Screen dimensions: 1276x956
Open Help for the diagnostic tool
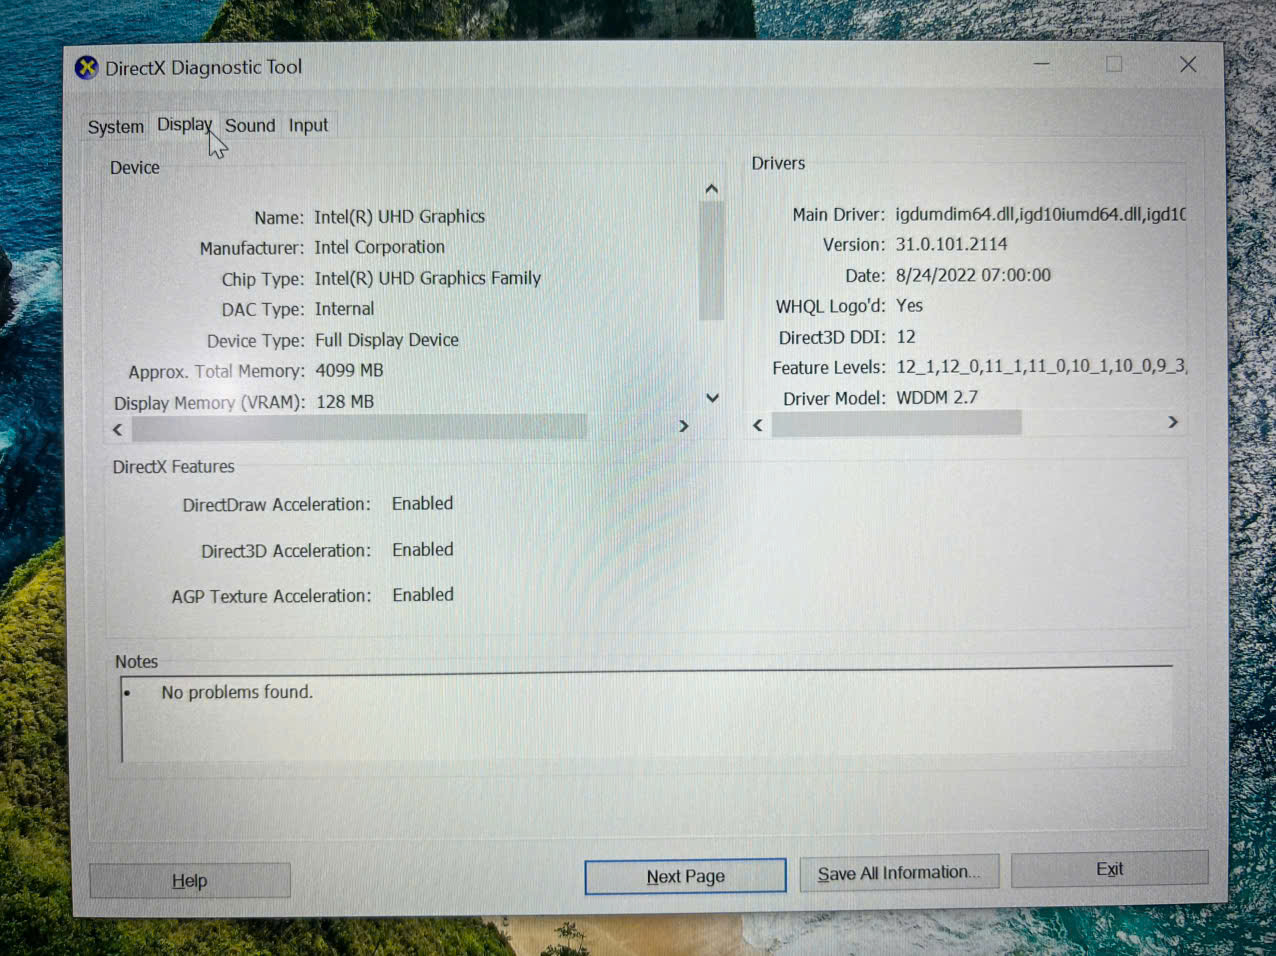tap(189, 880)
